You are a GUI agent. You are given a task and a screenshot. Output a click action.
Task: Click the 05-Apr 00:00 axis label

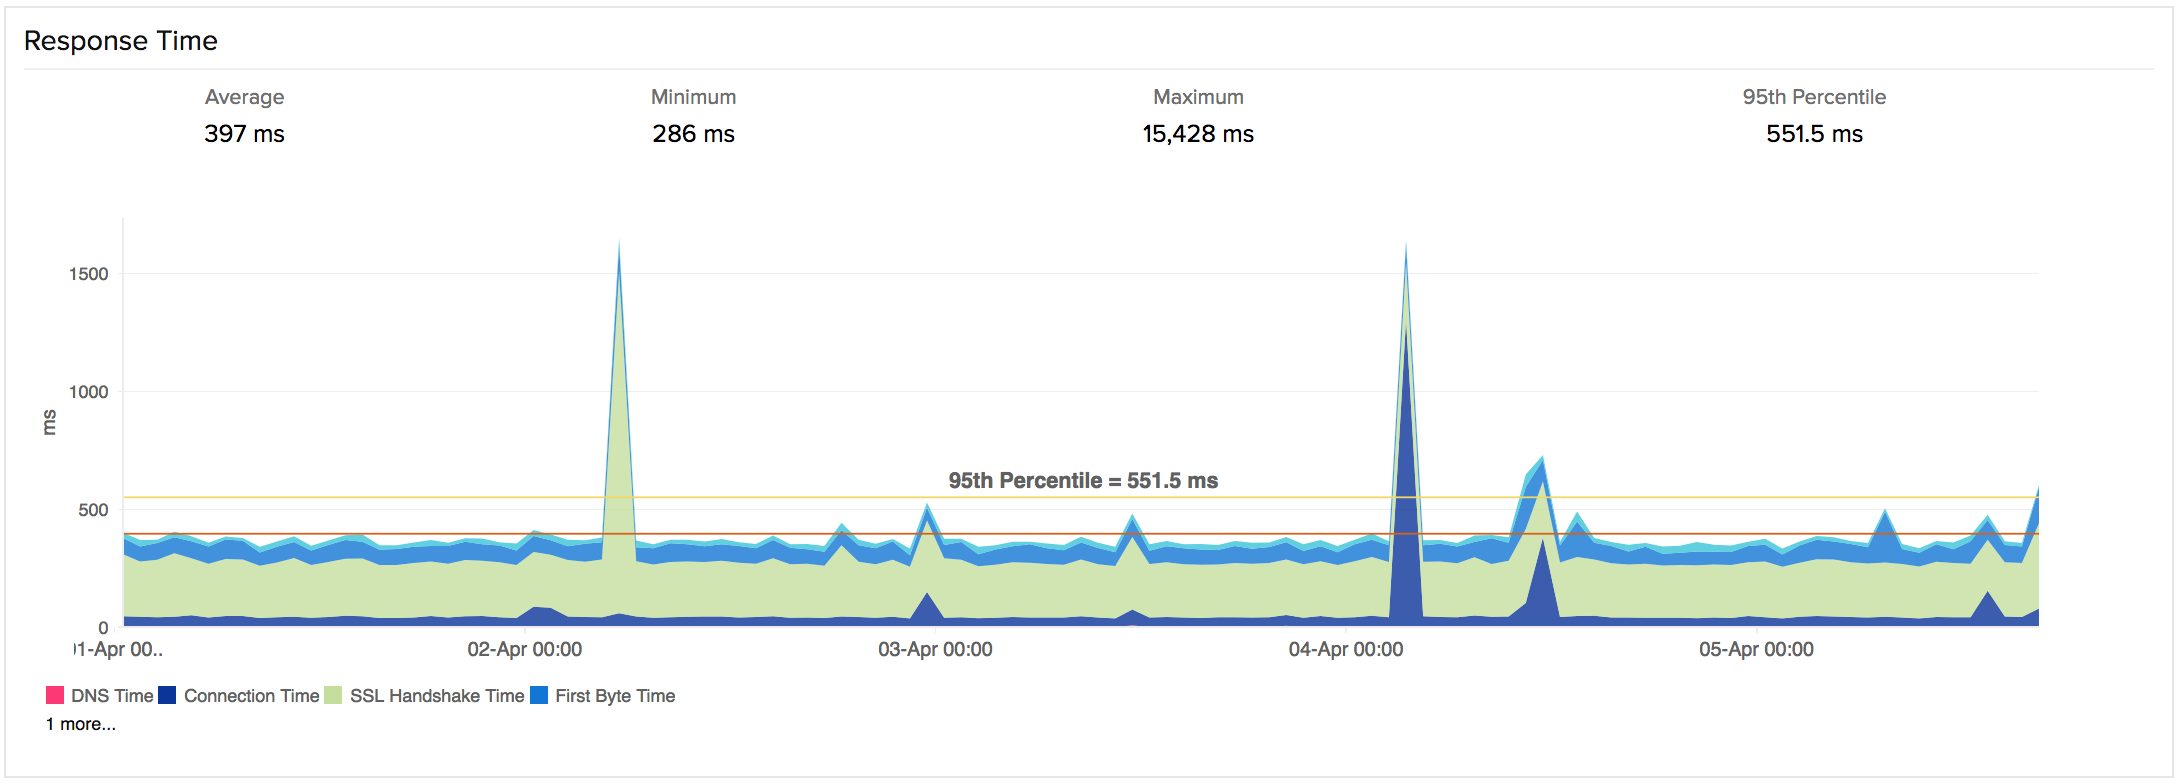(x=1755, y=650)
